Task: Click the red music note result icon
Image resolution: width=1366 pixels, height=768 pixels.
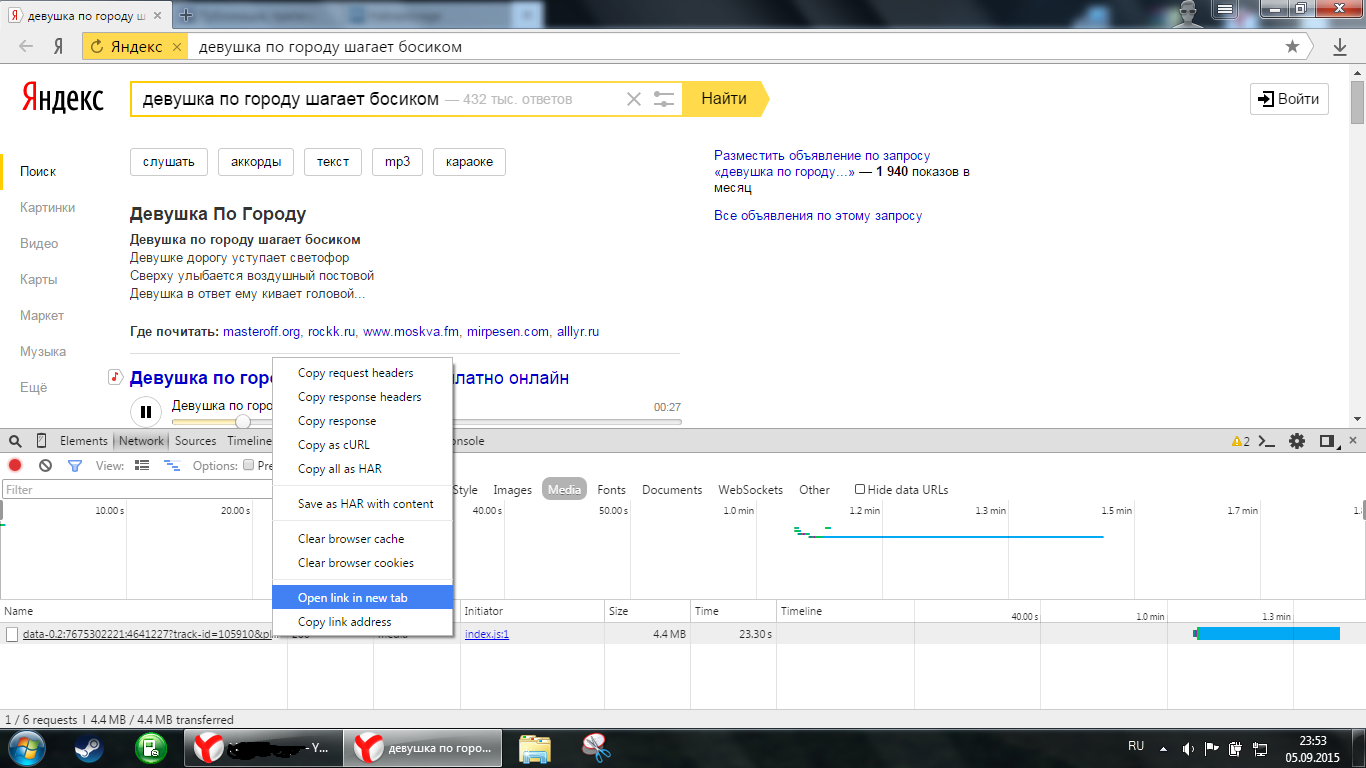Action: [x=115, y=377]
